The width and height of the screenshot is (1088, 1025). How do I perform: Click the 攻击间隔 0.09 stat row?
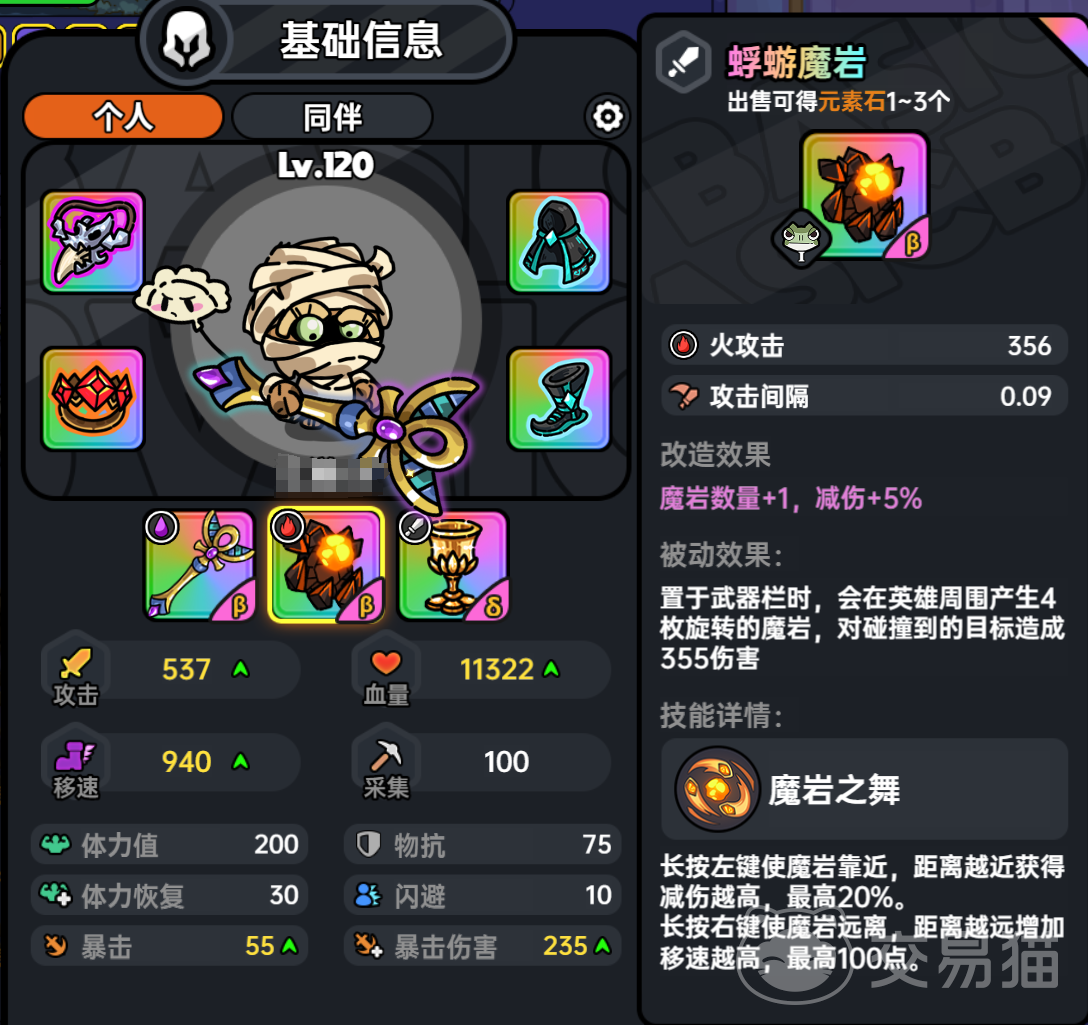pos(864,396)
